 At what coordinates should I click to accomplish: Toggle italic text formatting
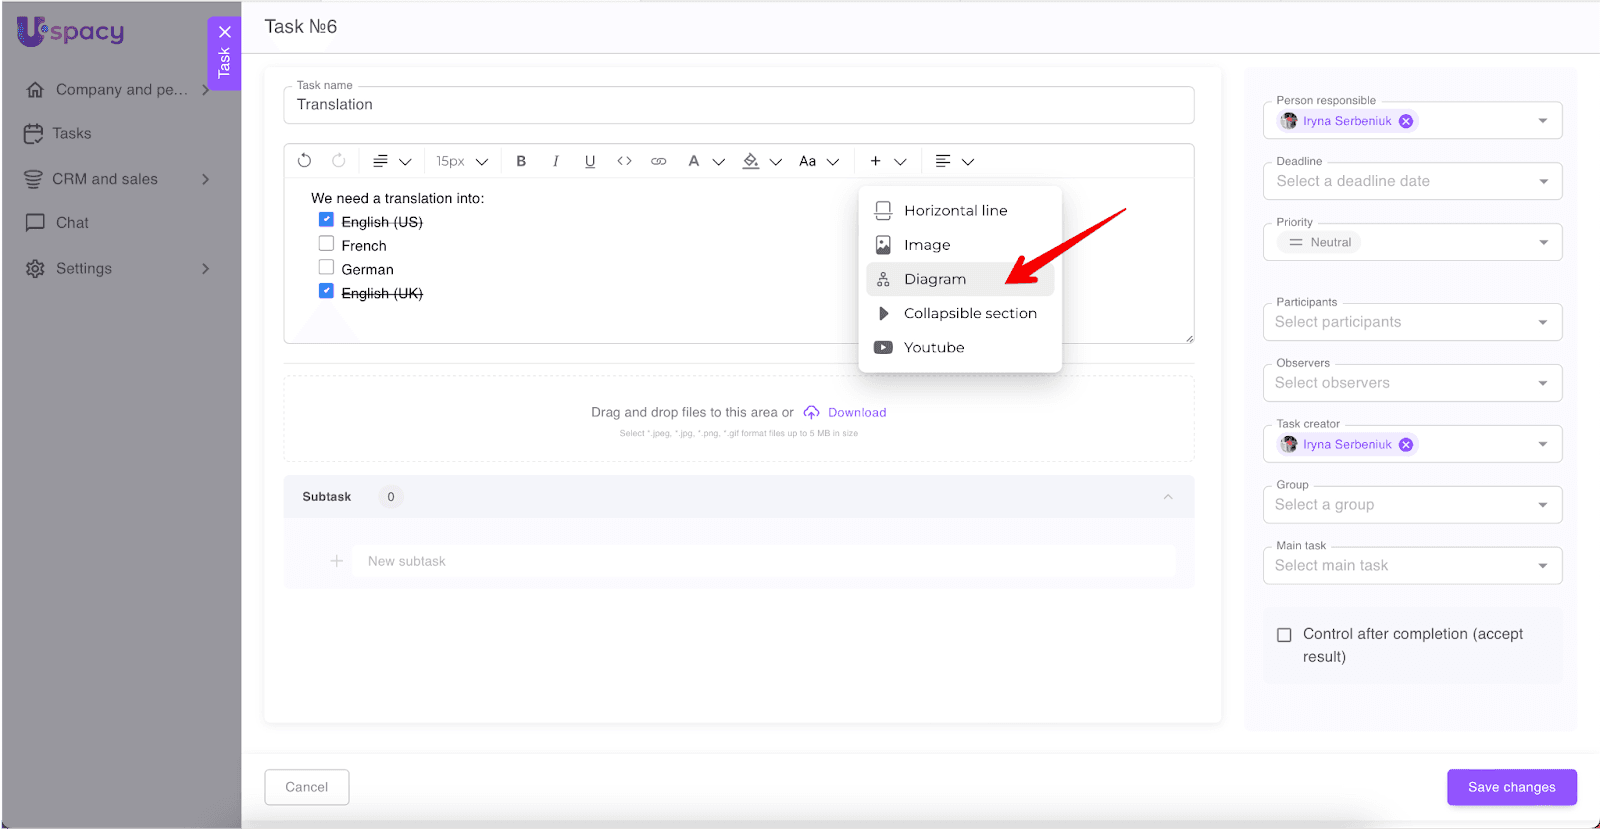click(x=555, y=161)
